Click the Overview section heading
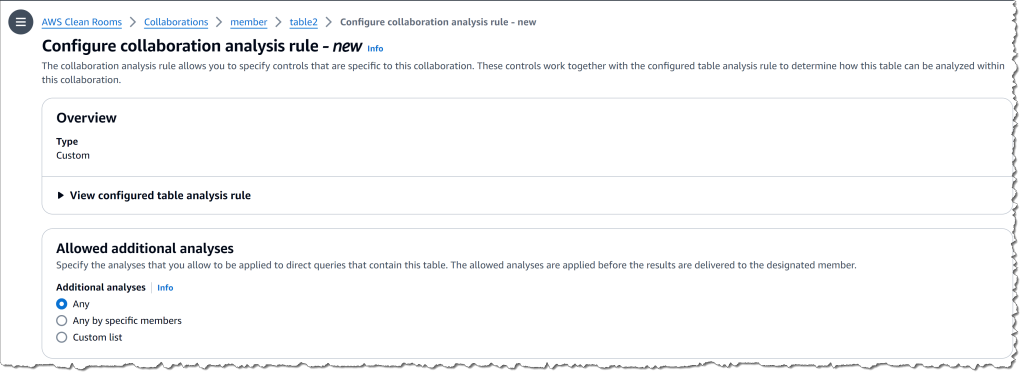The height and width of the screenshot is (375, 1024). tap(87, 118)
